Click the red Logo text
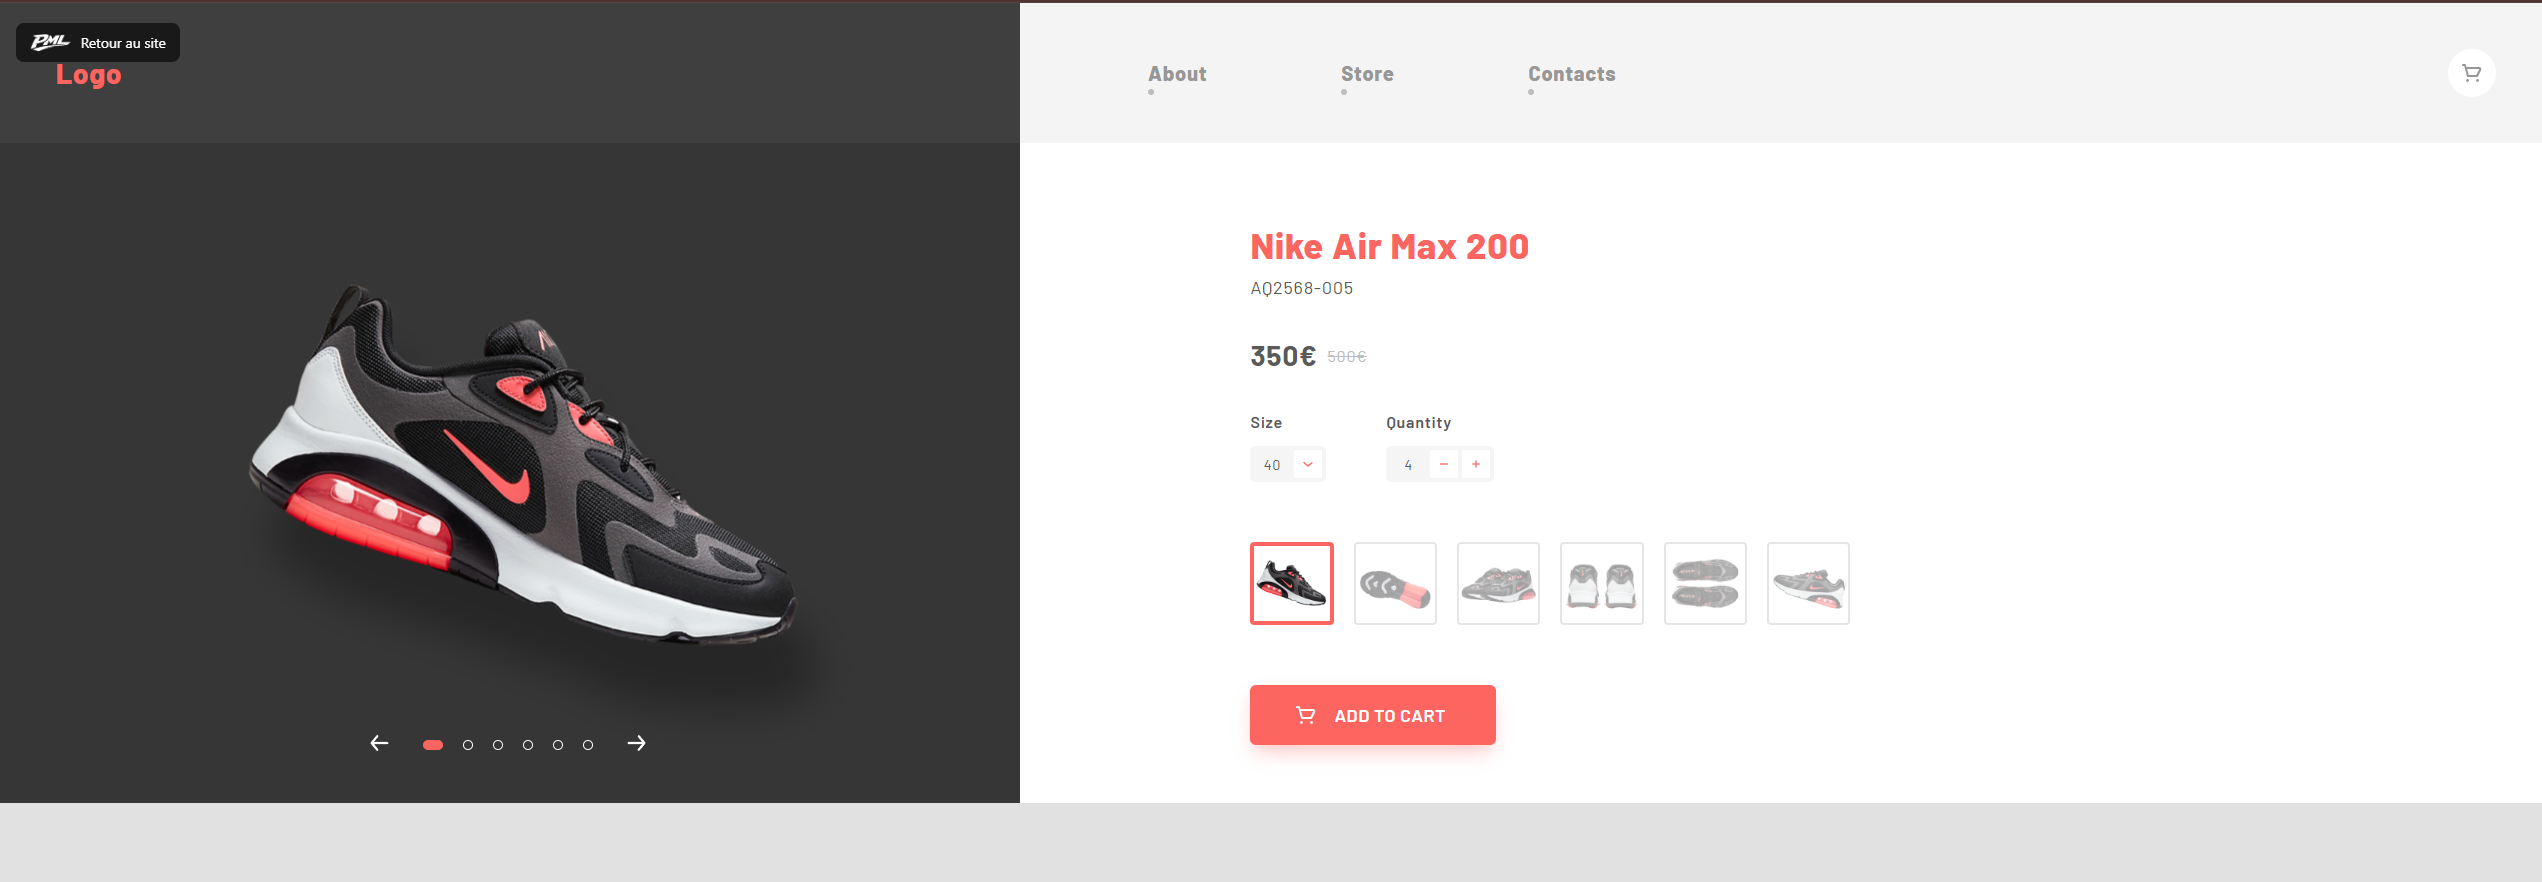The image size is (2542, 882). coord(89,76)
